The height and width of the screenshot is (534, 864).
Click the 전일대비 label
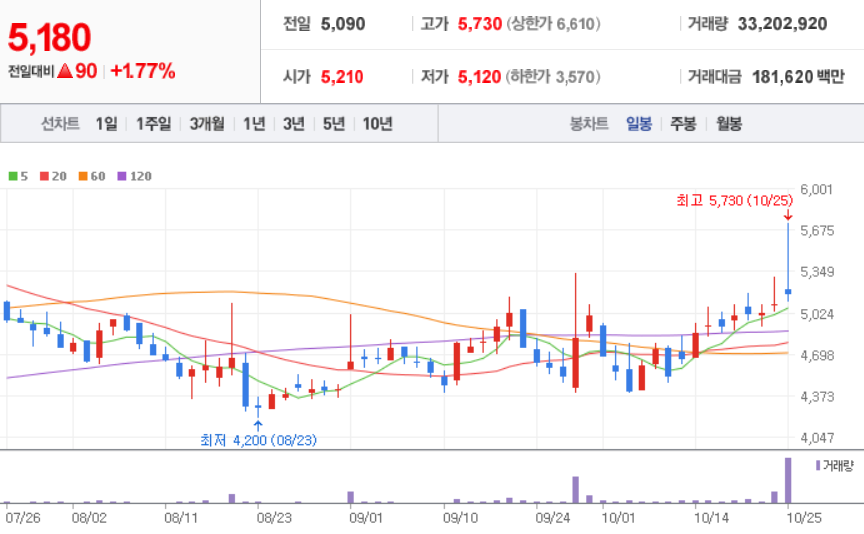(x=31, y=71)
